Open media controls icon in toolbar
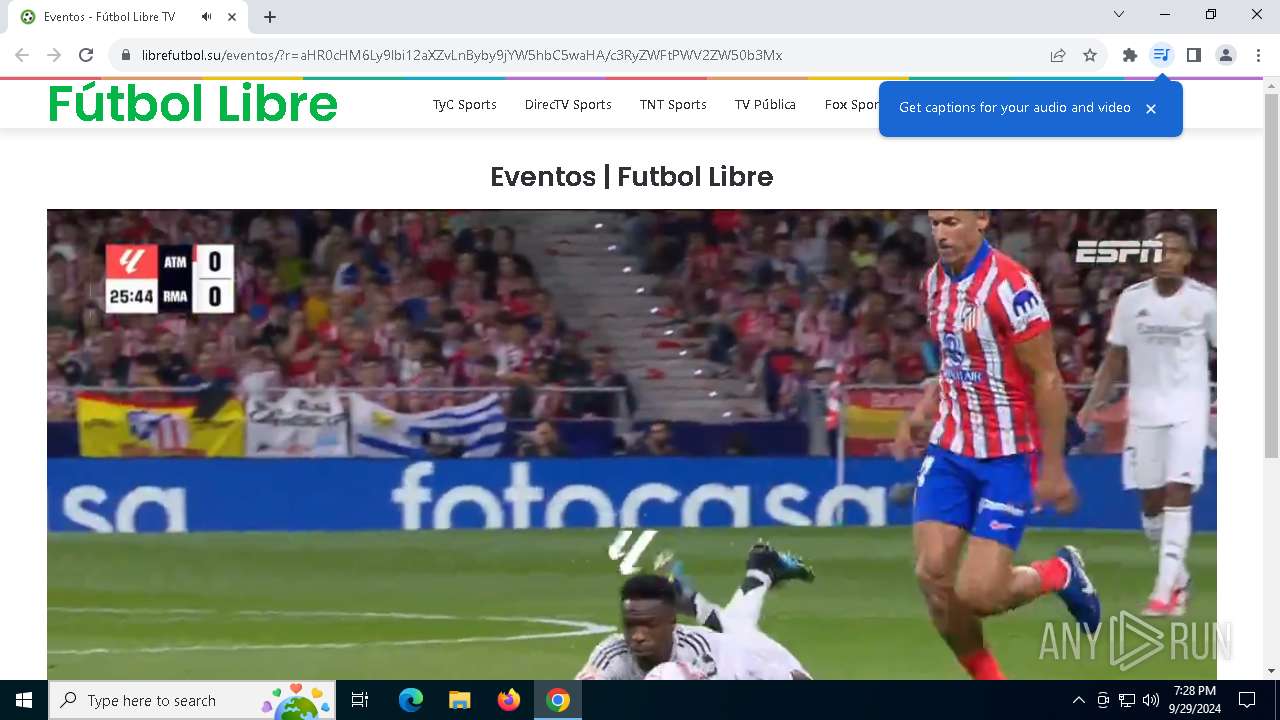This screenshot has height=720, width=1280. (x=1161, y=55)
